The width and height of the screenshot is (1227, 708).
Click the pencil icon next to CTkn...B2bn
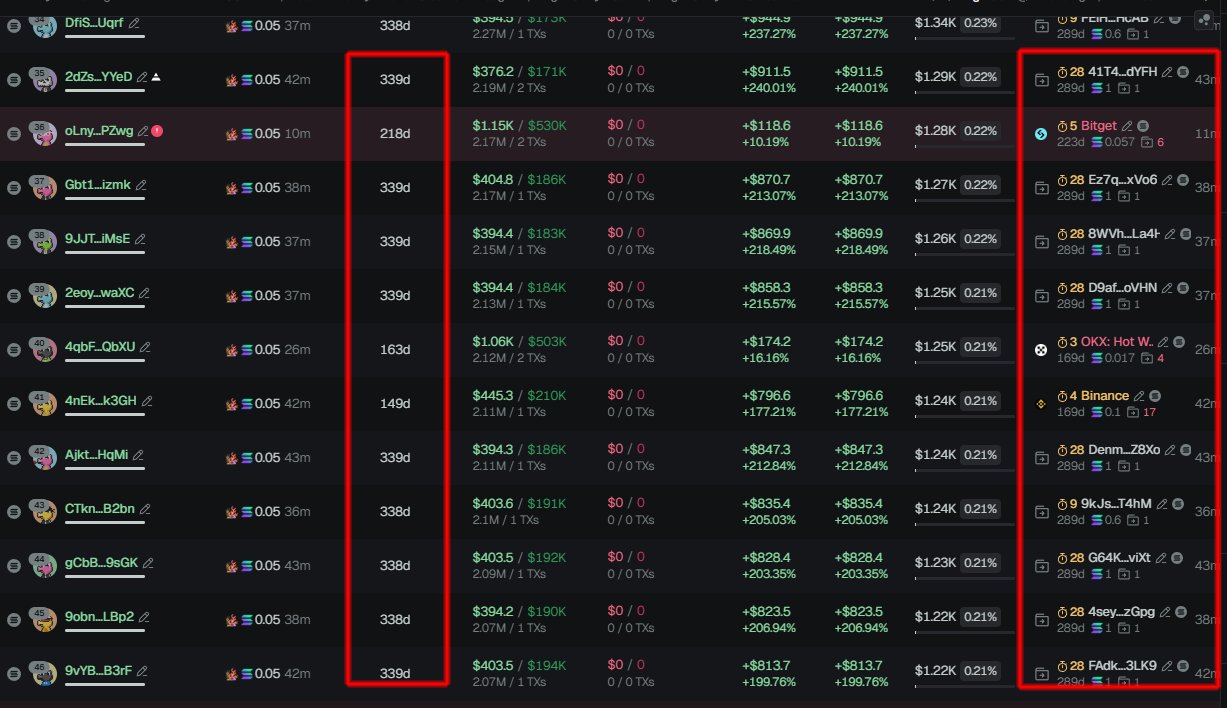point(145,510)
